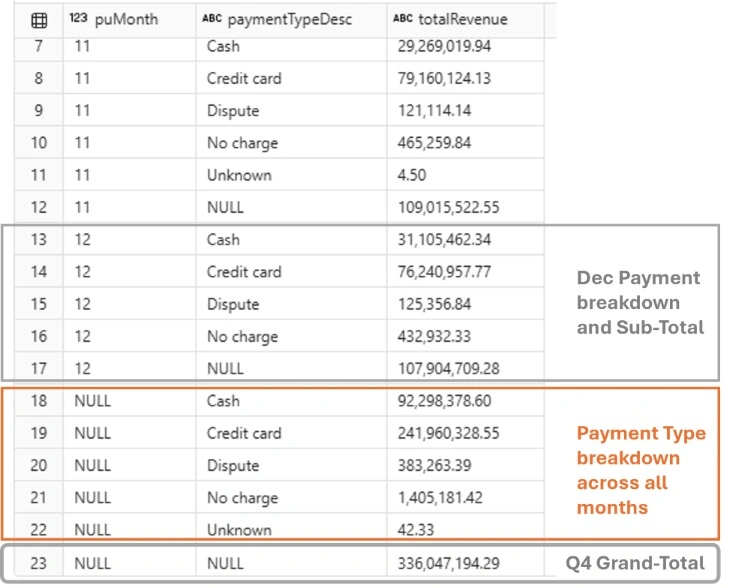Click the 336,047,194.29 grand total cell
Image resolution: width=730 pixels, height=588 pixels.
pyautogui.click(x=448, y=563)
